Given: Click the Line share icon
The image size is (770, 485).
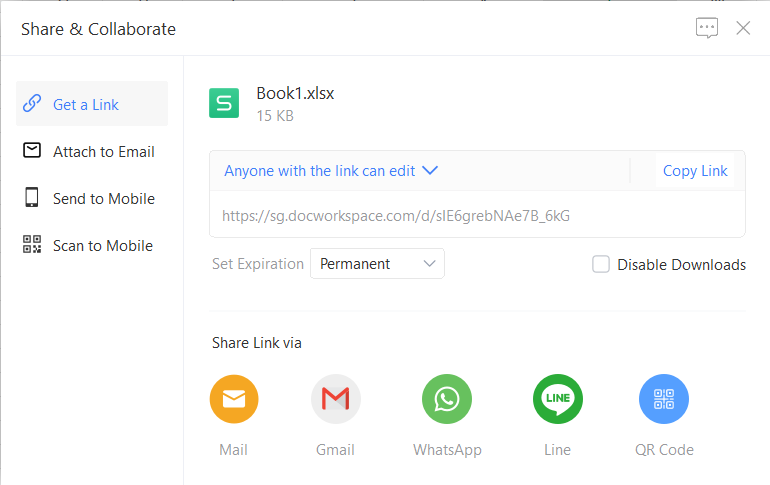Looking at the screenshot, I should 557,399.
